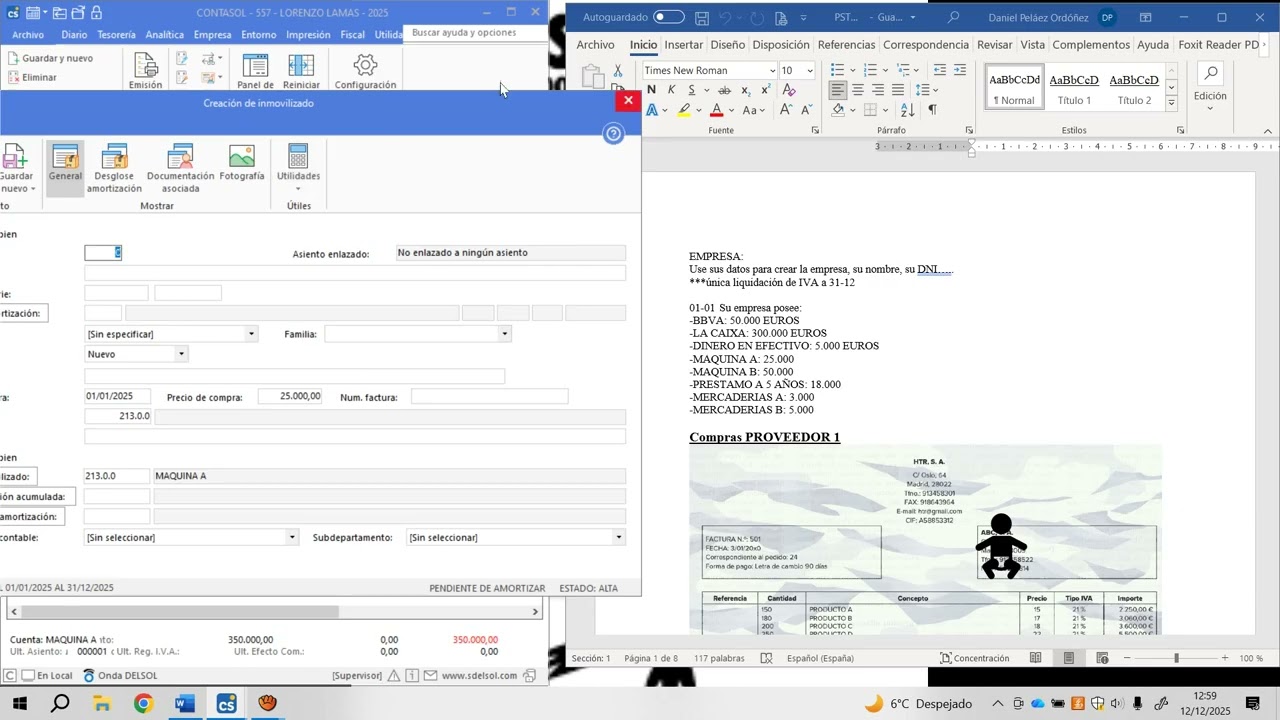Viewport: 1280px width, 720px height.
Task: Apply red font color in Word
Action: 716,110
